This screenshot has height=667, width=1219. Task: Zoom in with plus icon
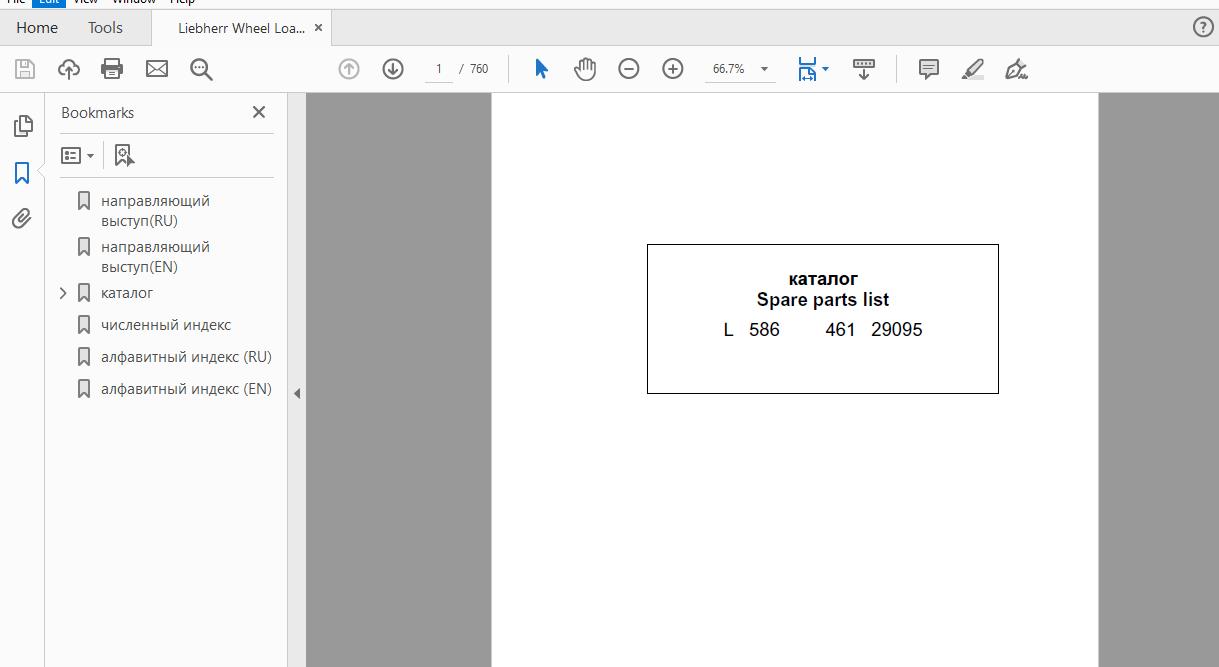coord(673,69)
